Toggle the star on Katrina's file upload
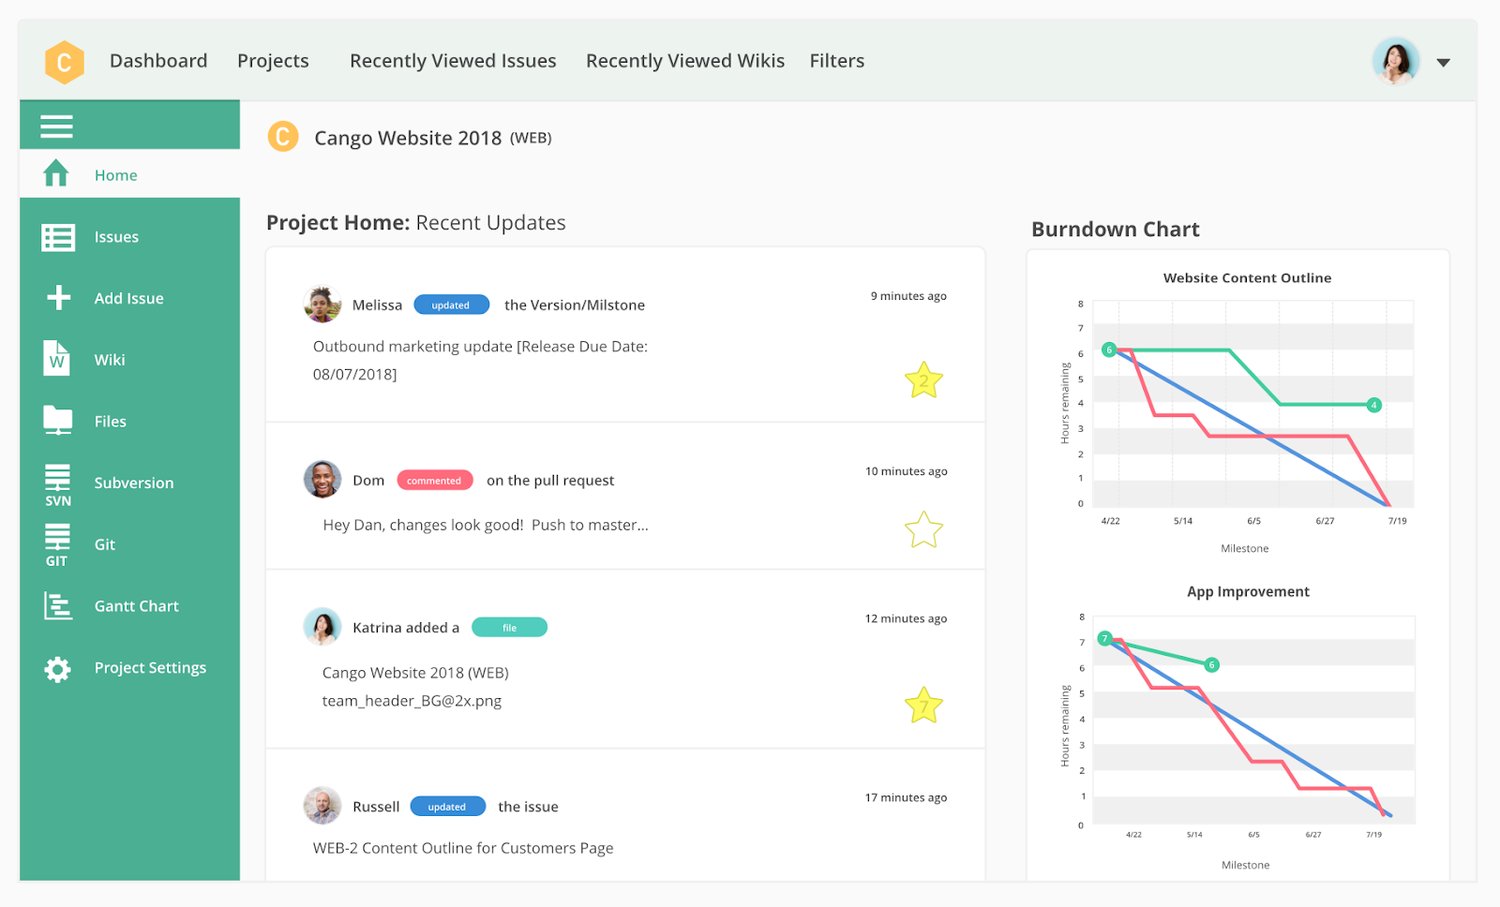The image size is (1500, 907). tap(923, 705)
